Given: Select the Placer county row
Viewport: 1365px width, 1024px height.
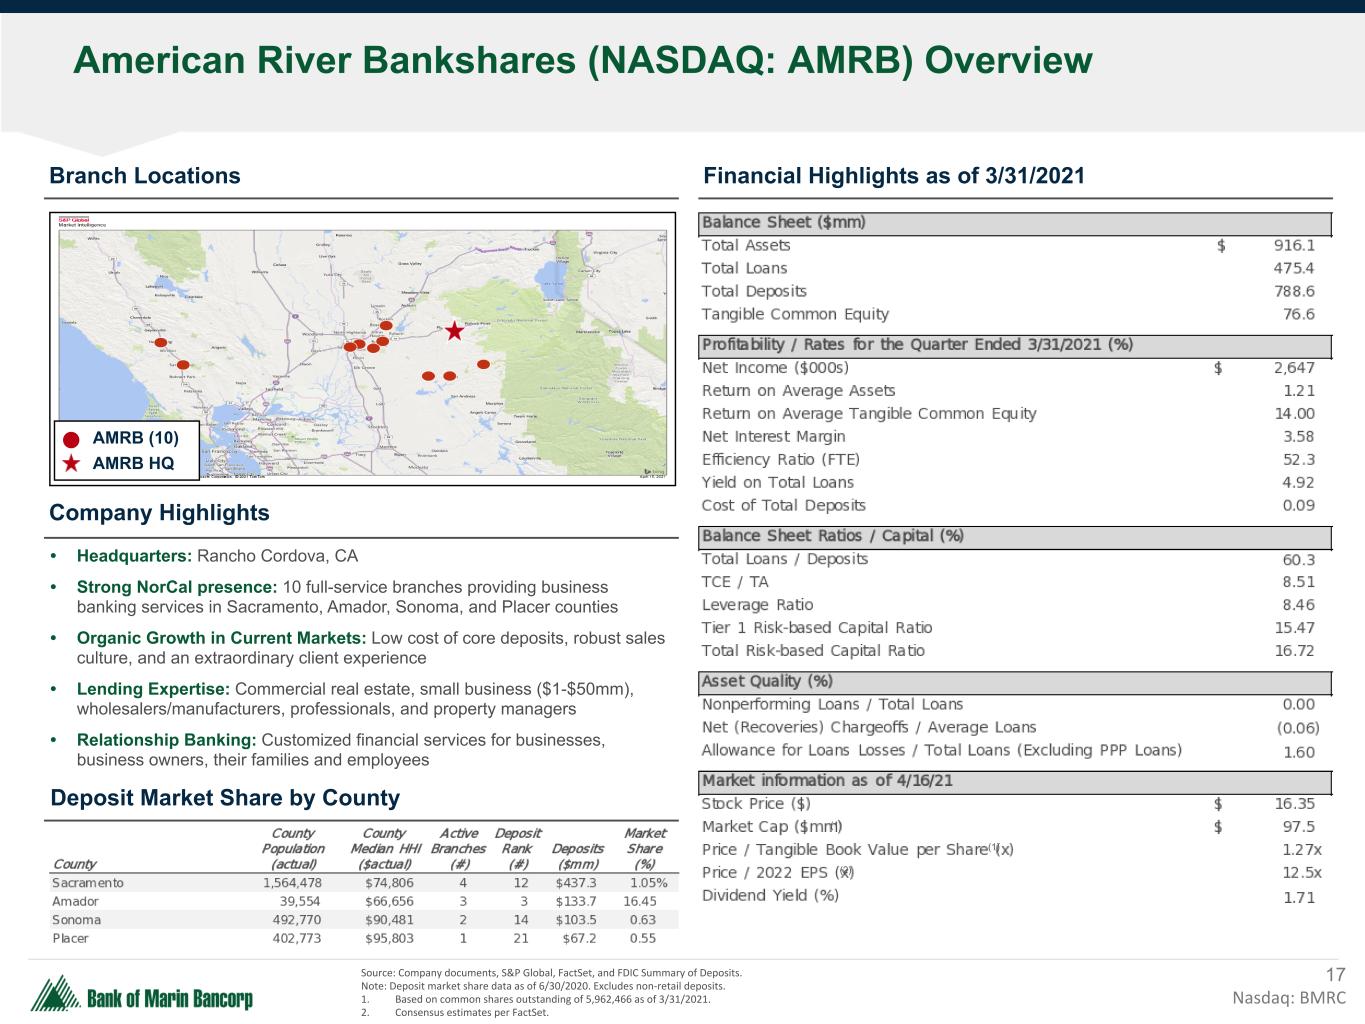Looking at the screenshot, I should [360, 938].
